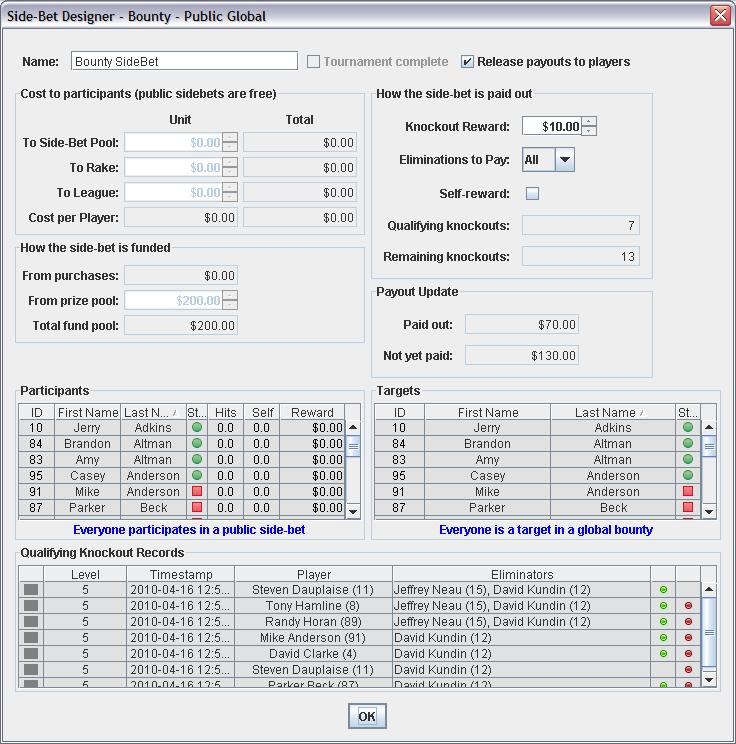Sort participants by Hits column header
The width and height of the screenshot is (736, 744).
(x=225, y=412)
